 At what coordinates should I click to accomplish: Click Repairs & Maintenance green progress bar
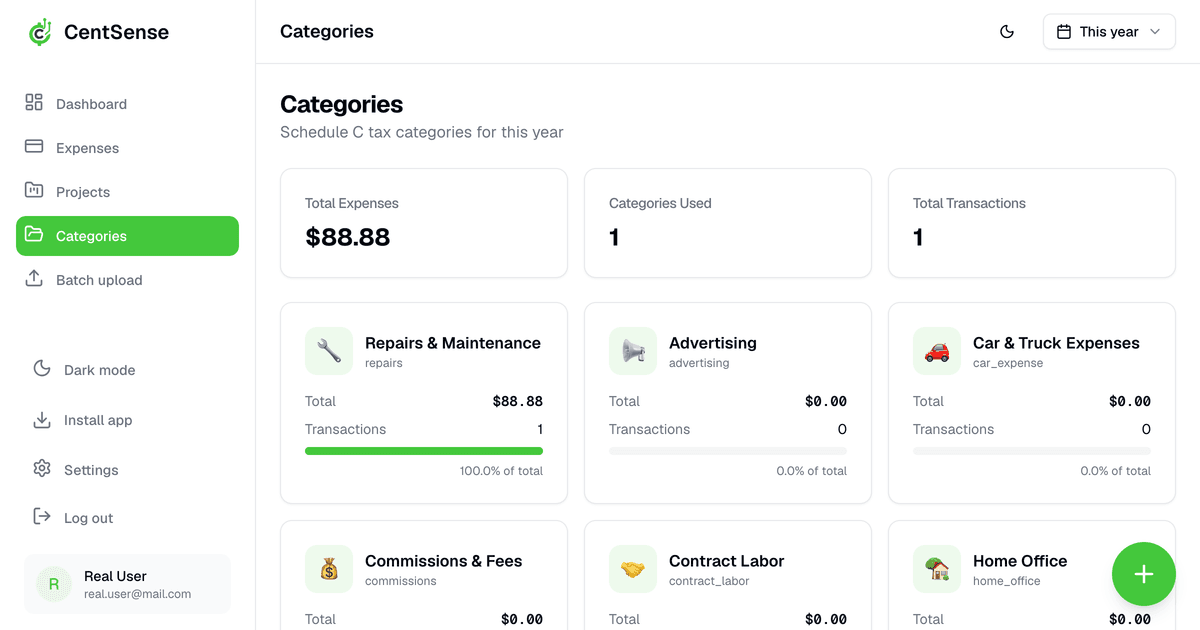[x=424, y=451]
